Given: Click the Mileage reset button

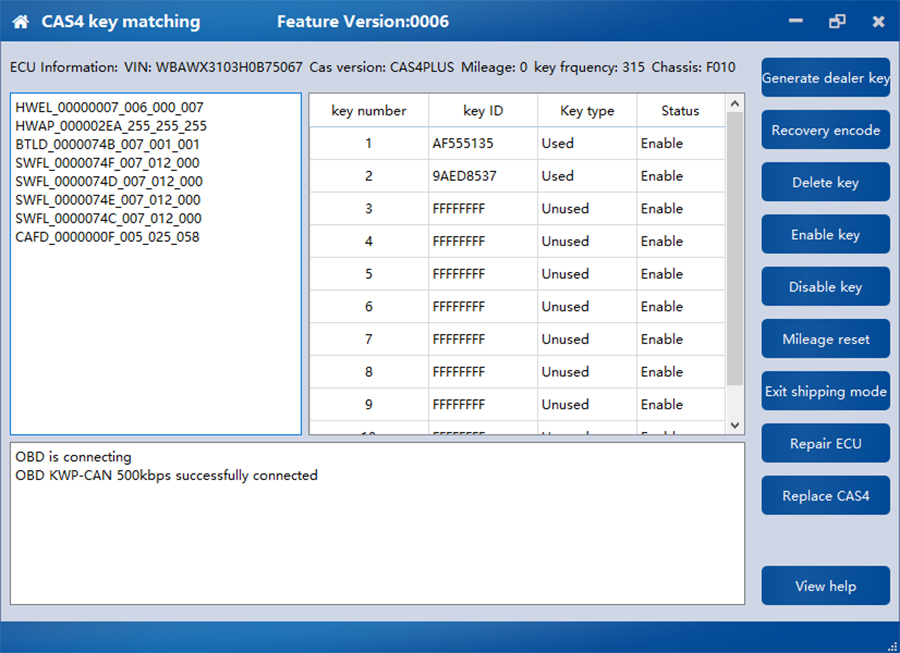Looking at the screenshot, I should tap(825, 339).
